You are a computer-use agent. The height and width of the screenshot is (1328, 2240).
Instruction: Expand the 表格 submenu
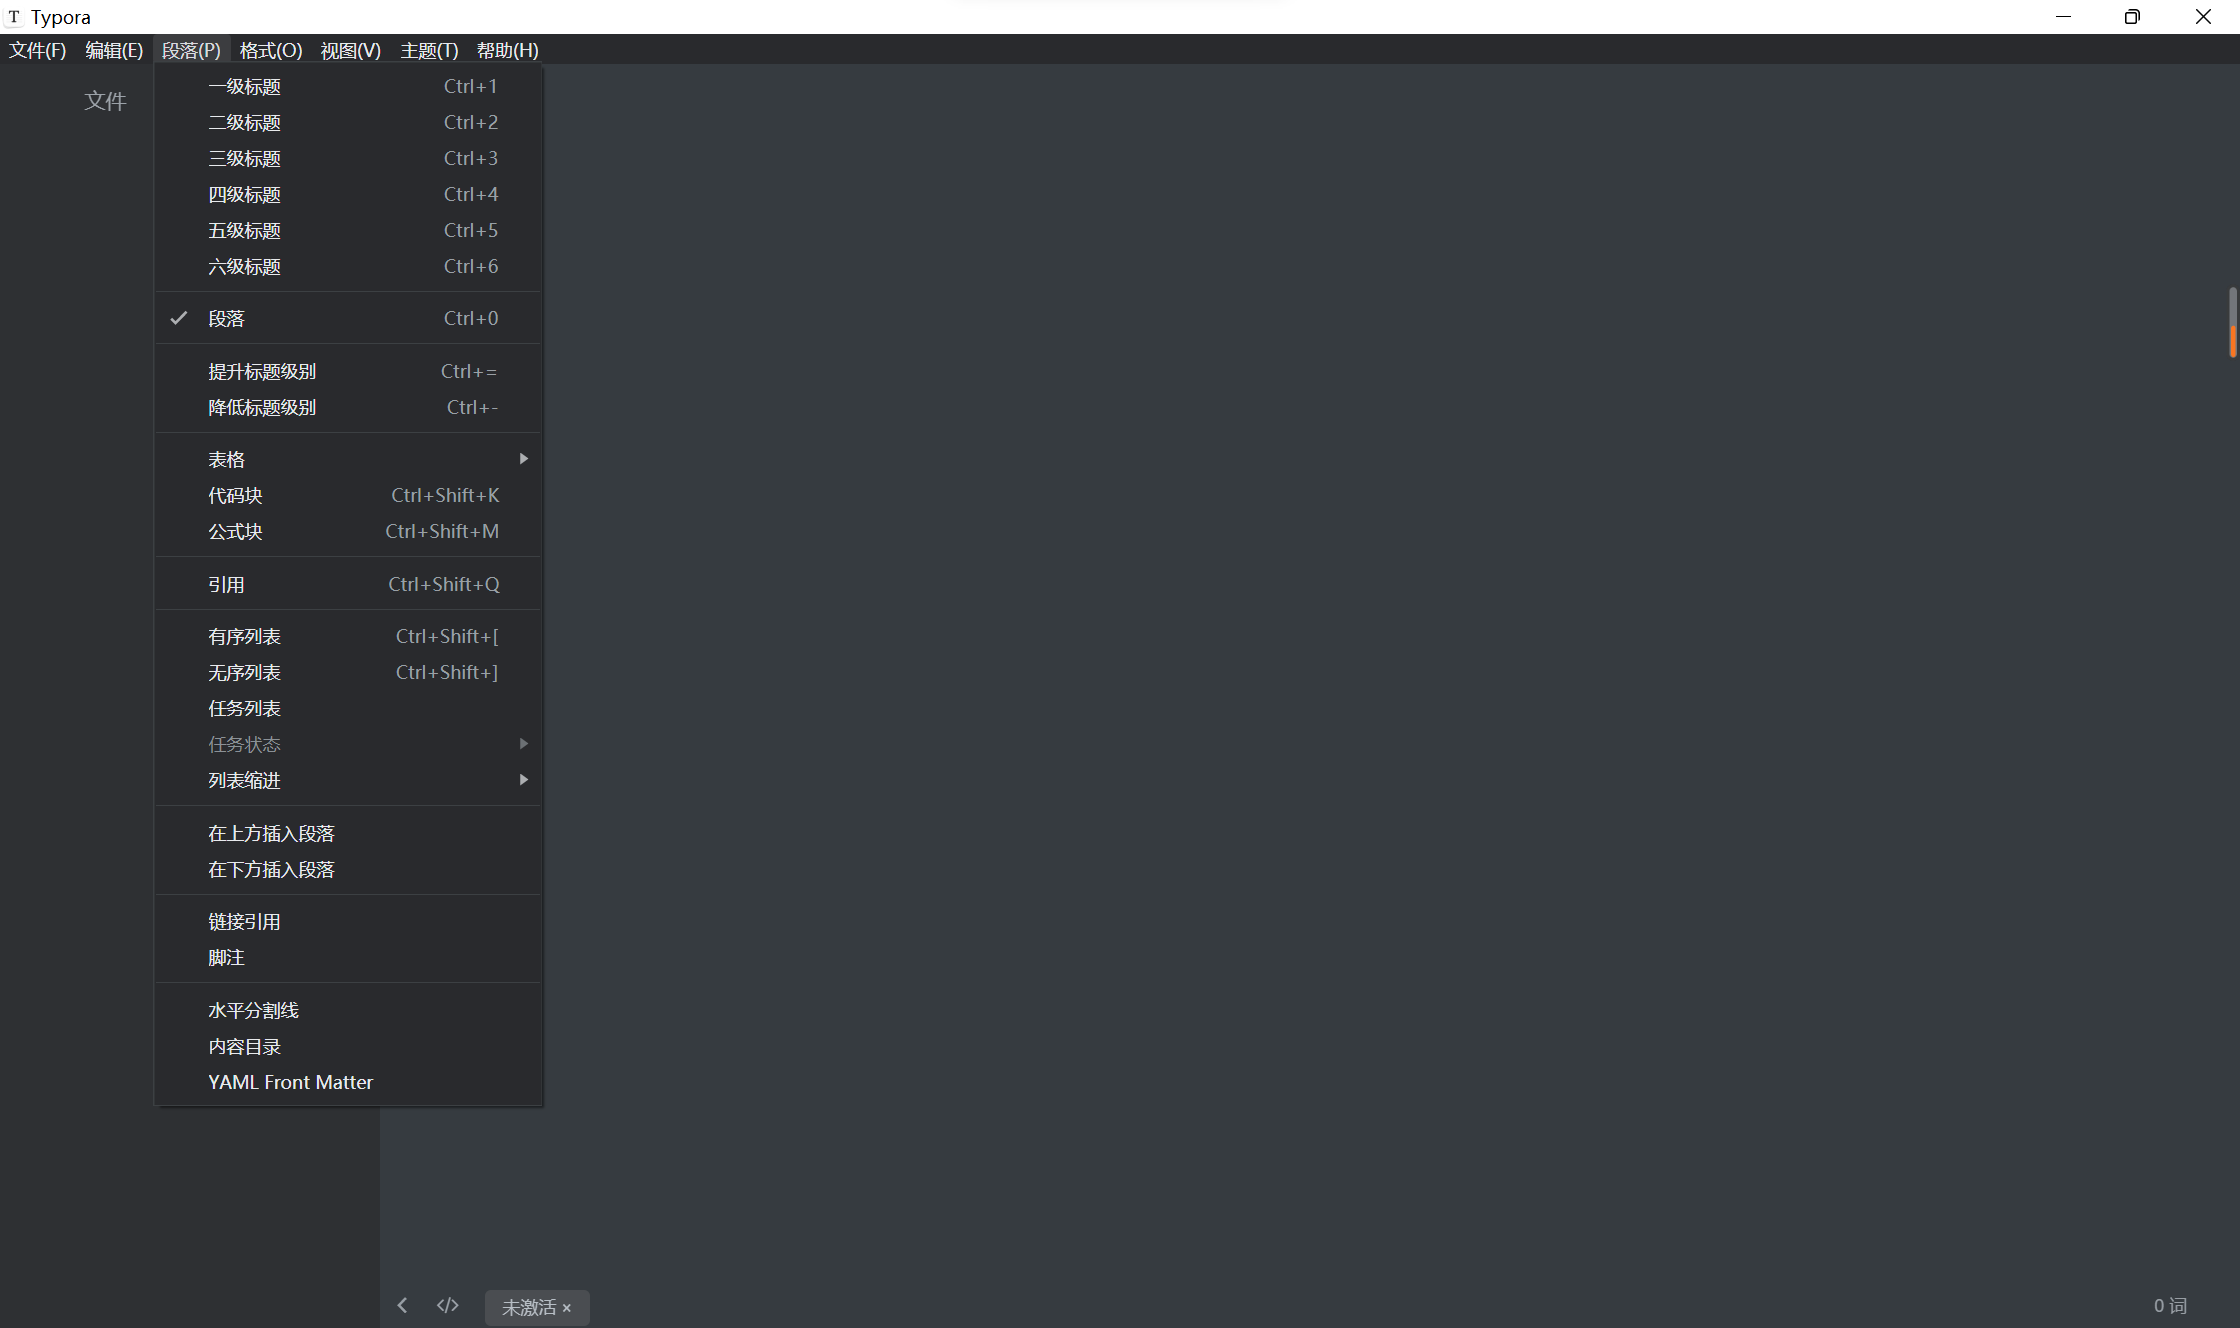348,459
